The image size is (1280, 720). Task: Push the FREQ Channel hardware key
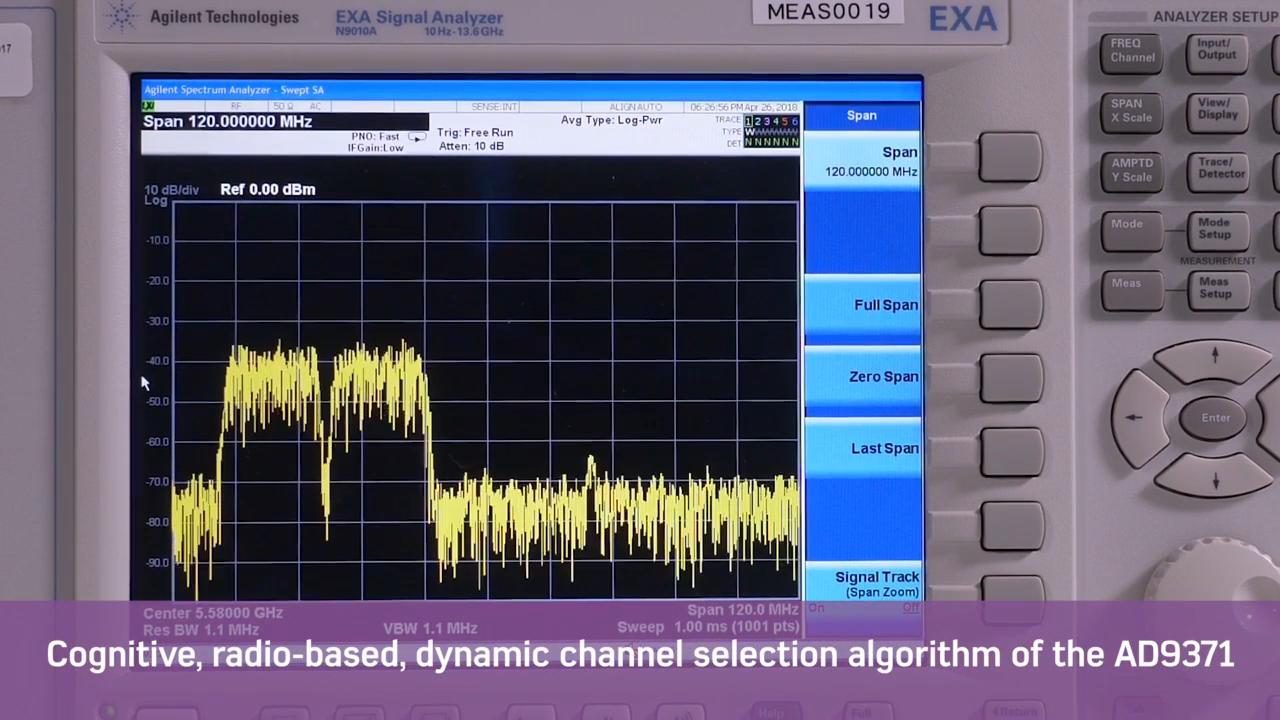[x=1133, y=52]
